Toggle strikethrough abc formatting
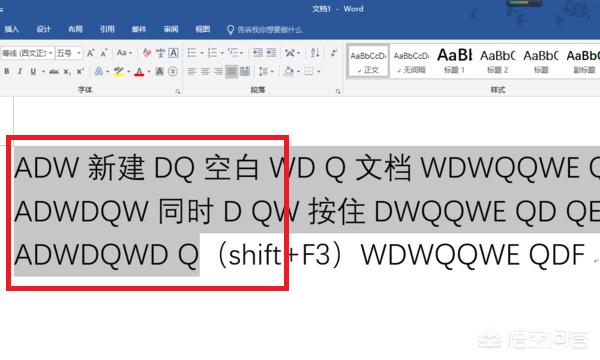600x360 pixels. [x=54, y=71]
